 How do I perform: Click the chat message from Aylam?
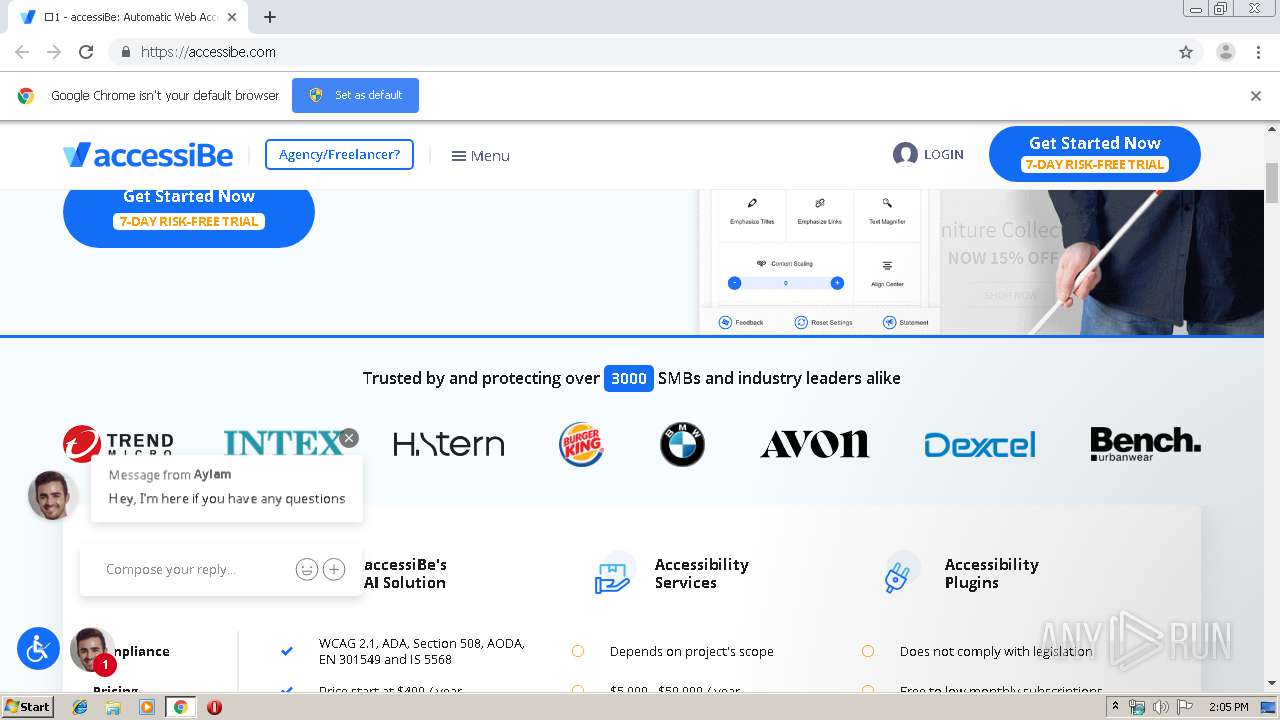(227, 488)
